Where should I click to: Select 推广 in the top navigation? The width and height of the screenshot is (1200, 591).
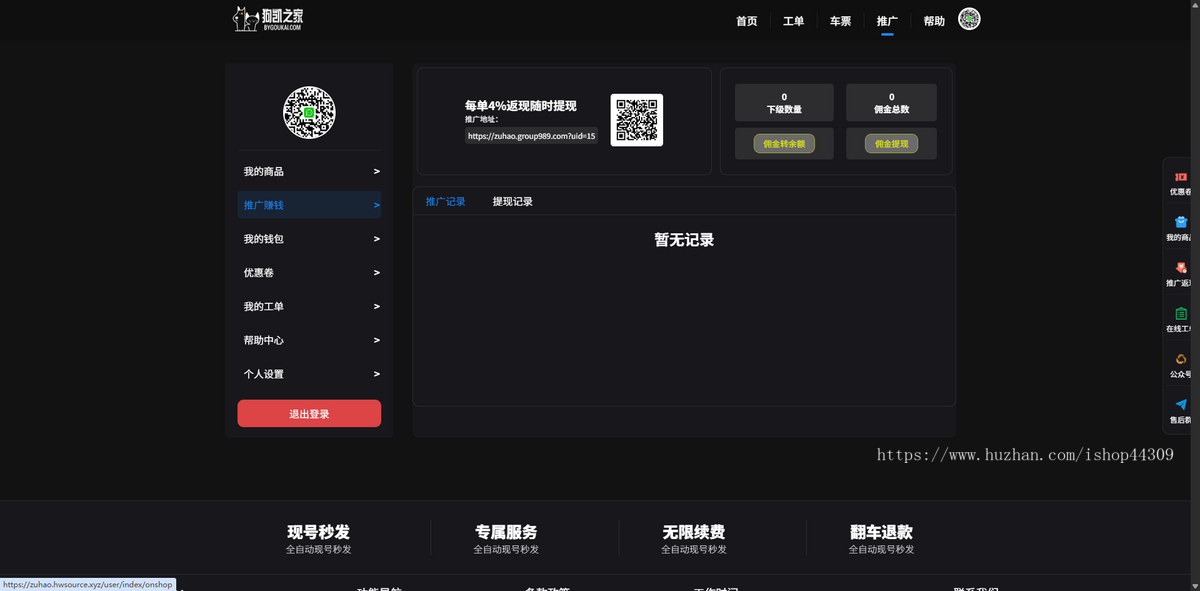coord(887,20)
